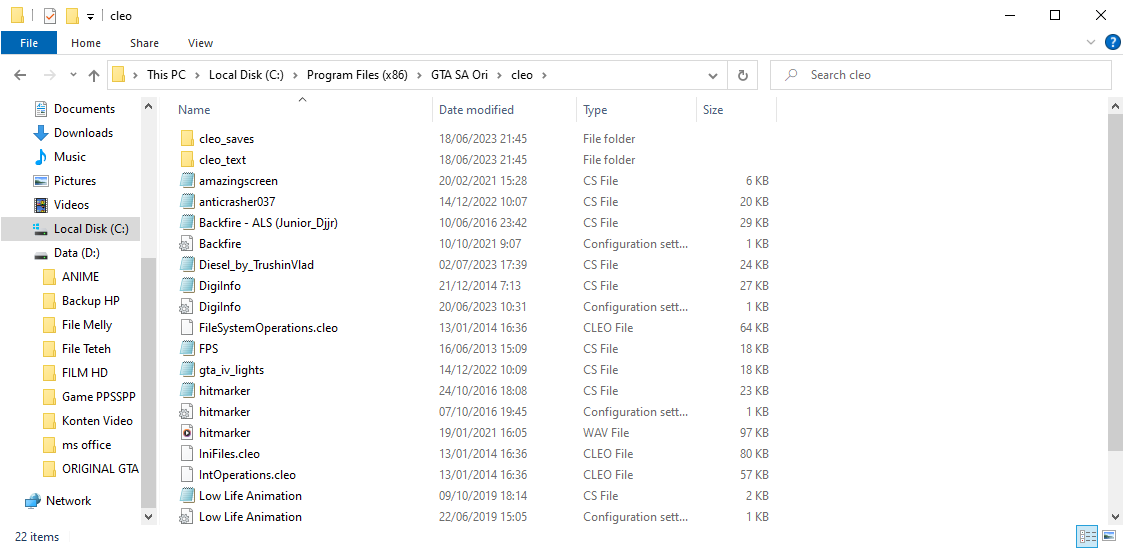Image resolution: width=1123 pixels, height=548 pixels.
Task: Expand chevron after Program Files (x86) breadcrumb
Action: tap(419, 74)
